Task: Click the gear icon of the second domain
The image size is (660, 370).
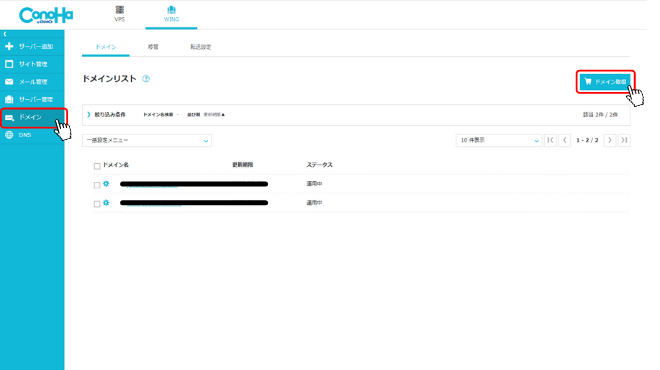Action: click(x=106, y=202)
